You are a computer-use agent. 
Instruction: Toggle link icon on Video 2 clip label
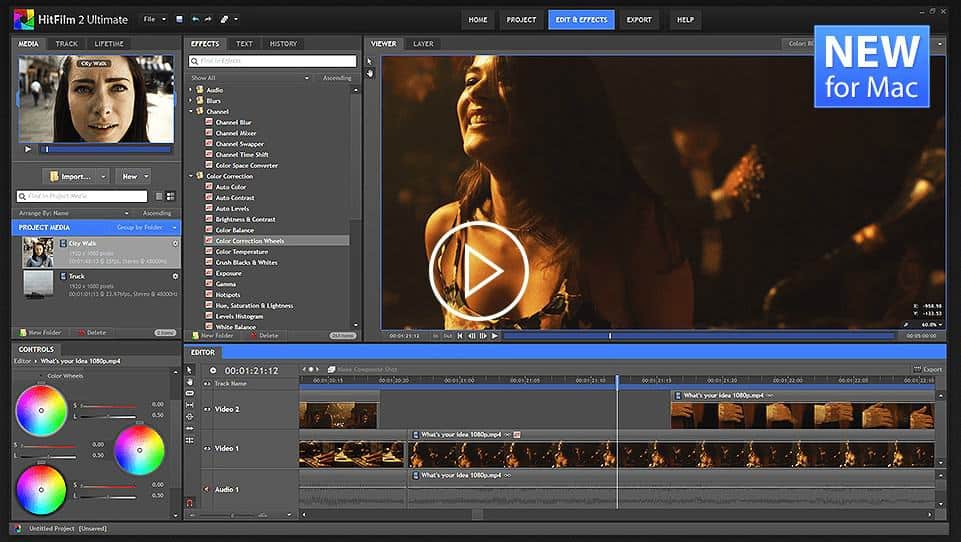[x=770, y=395]
